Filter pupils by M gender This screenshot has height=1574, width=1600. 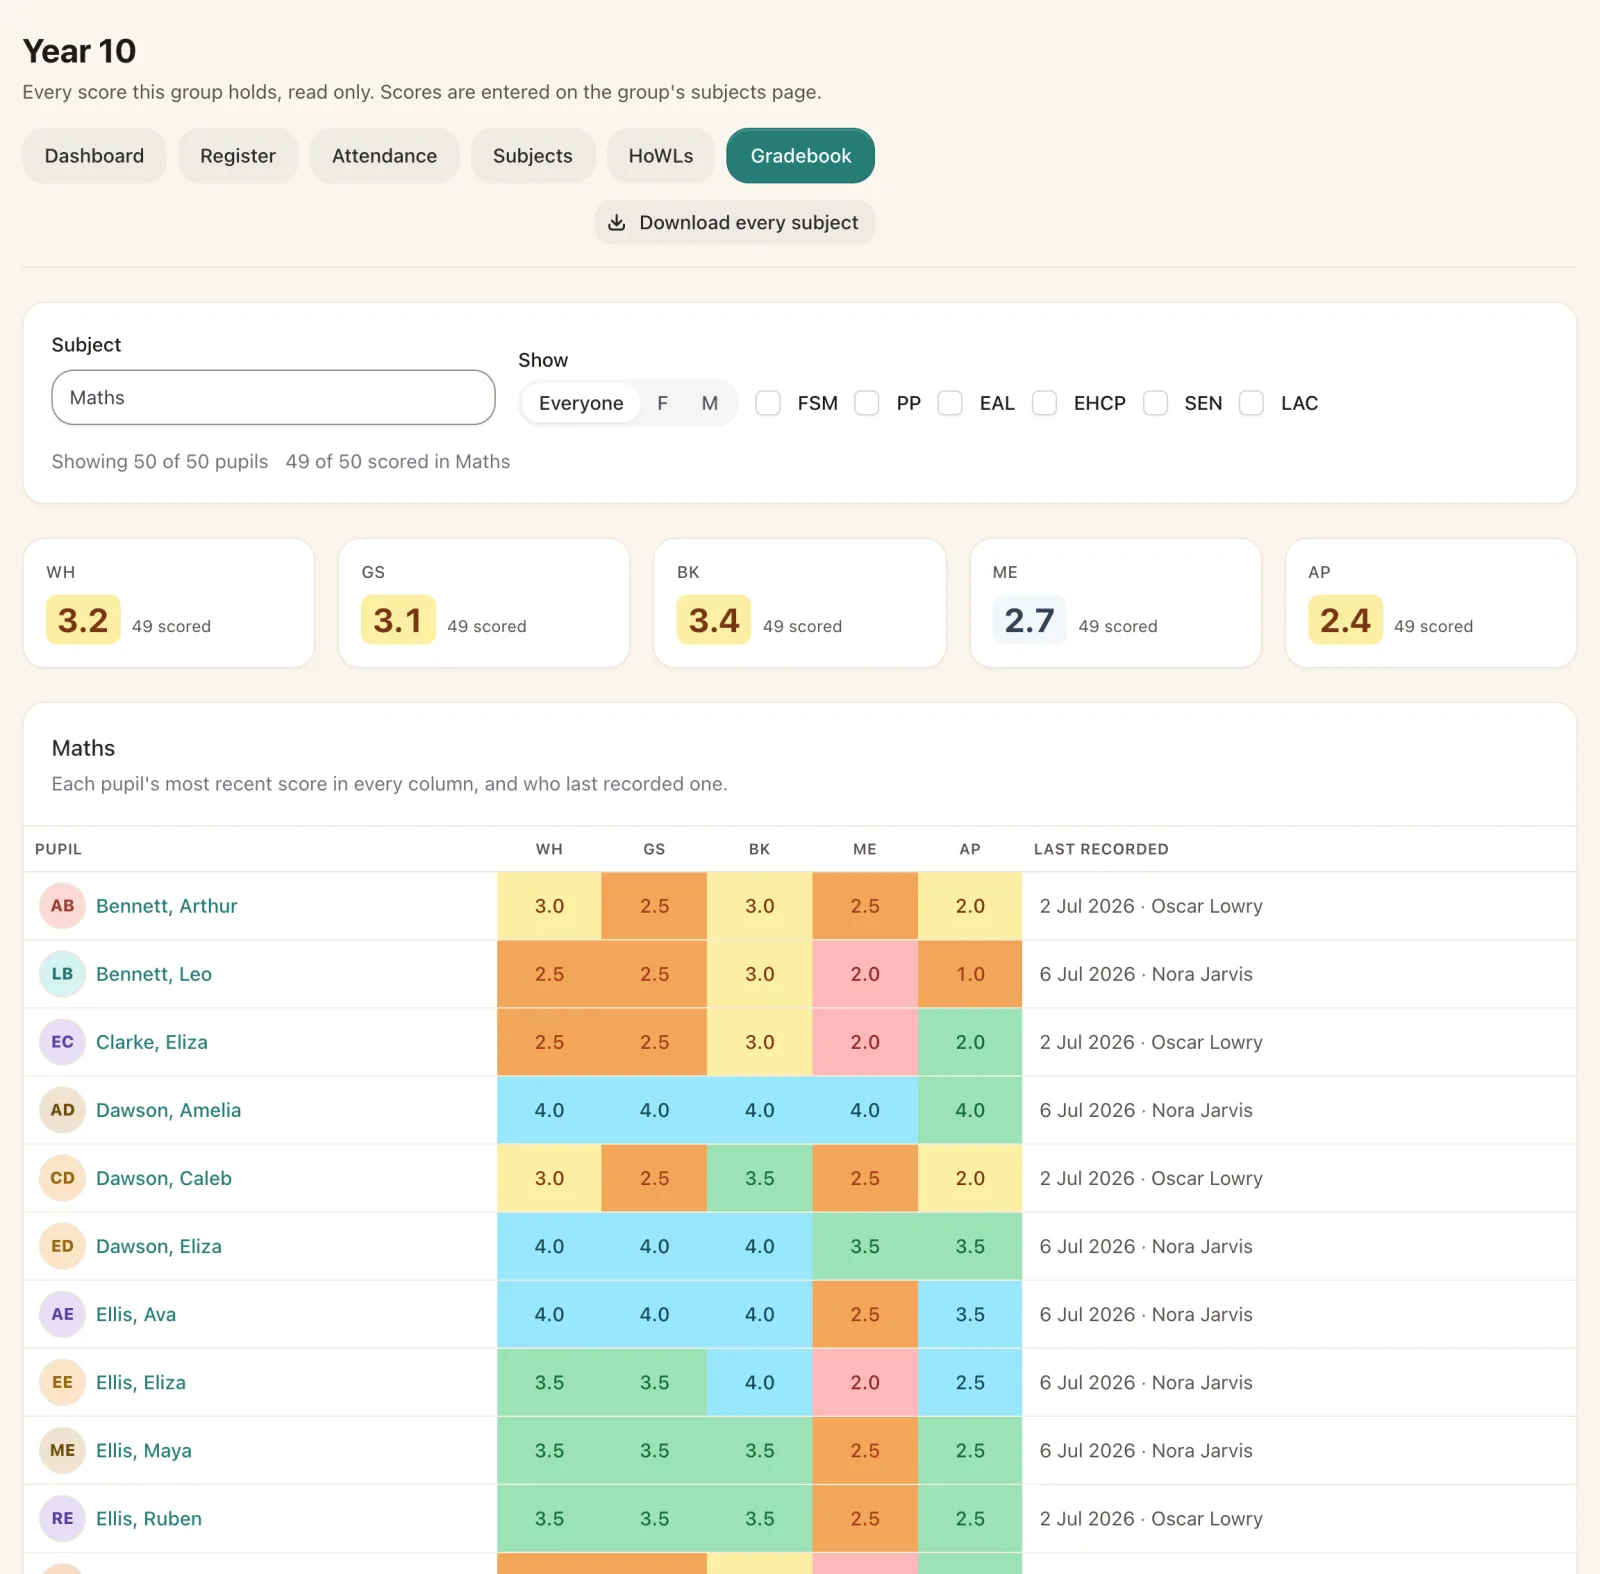click(x=710, y=403)
